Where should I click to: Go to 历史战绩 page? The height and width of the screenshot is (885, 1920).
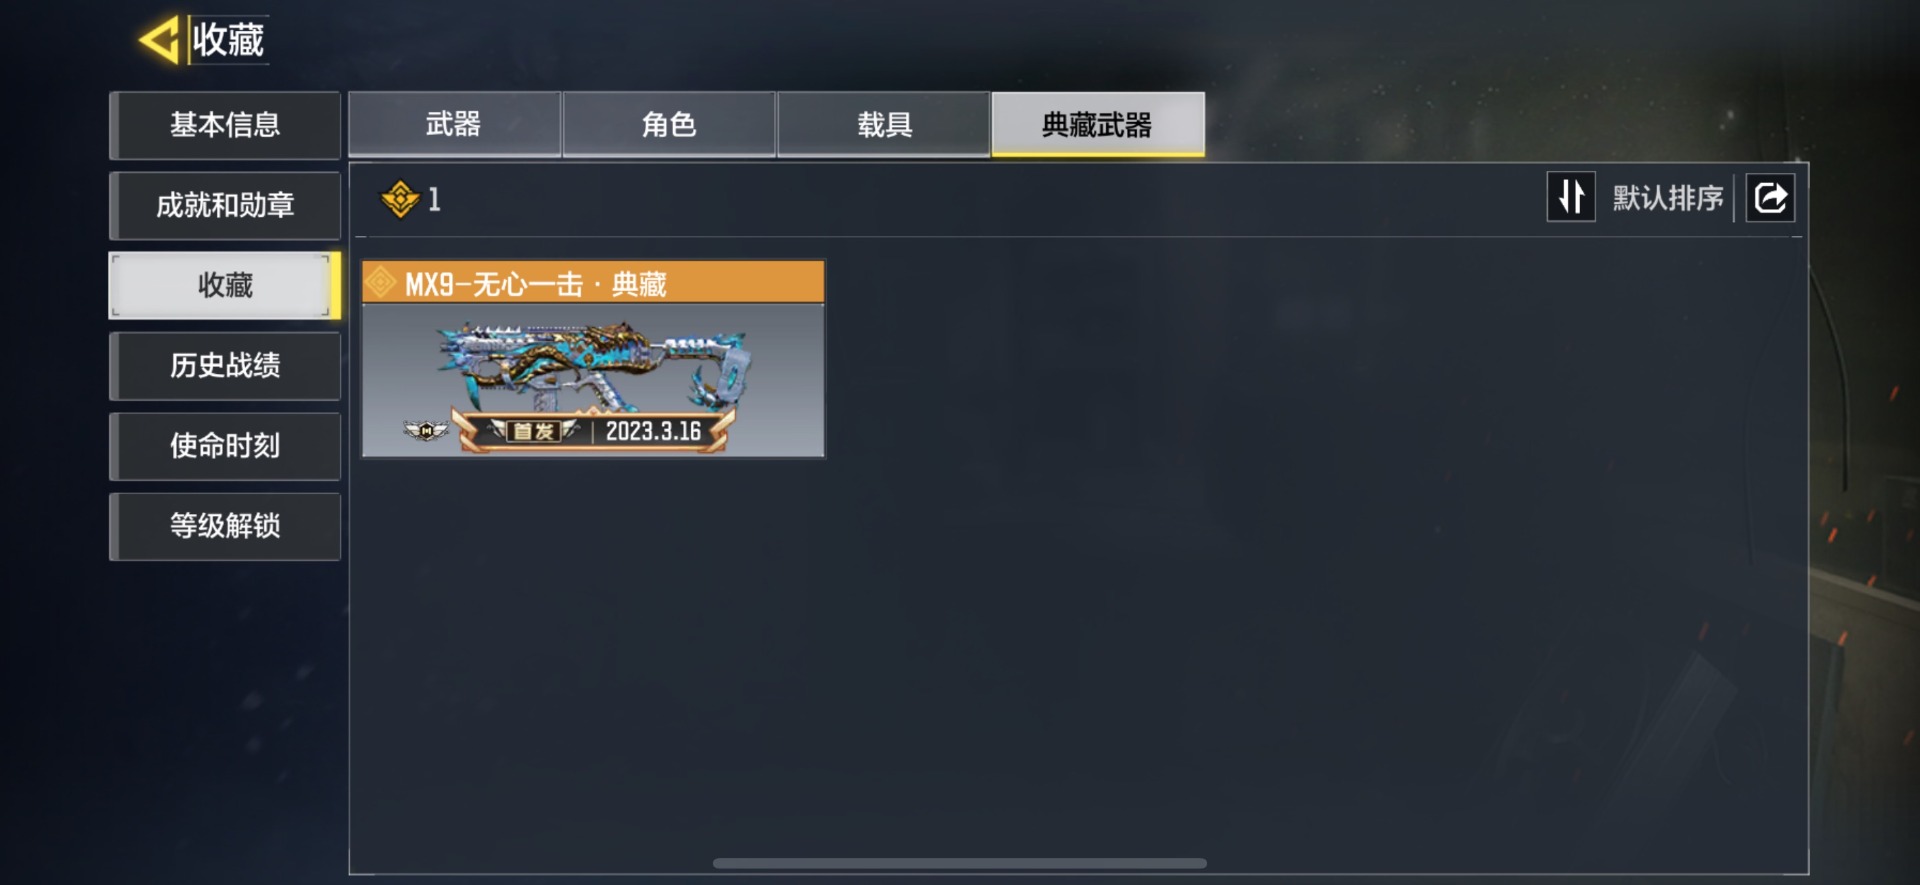[225, 365]
